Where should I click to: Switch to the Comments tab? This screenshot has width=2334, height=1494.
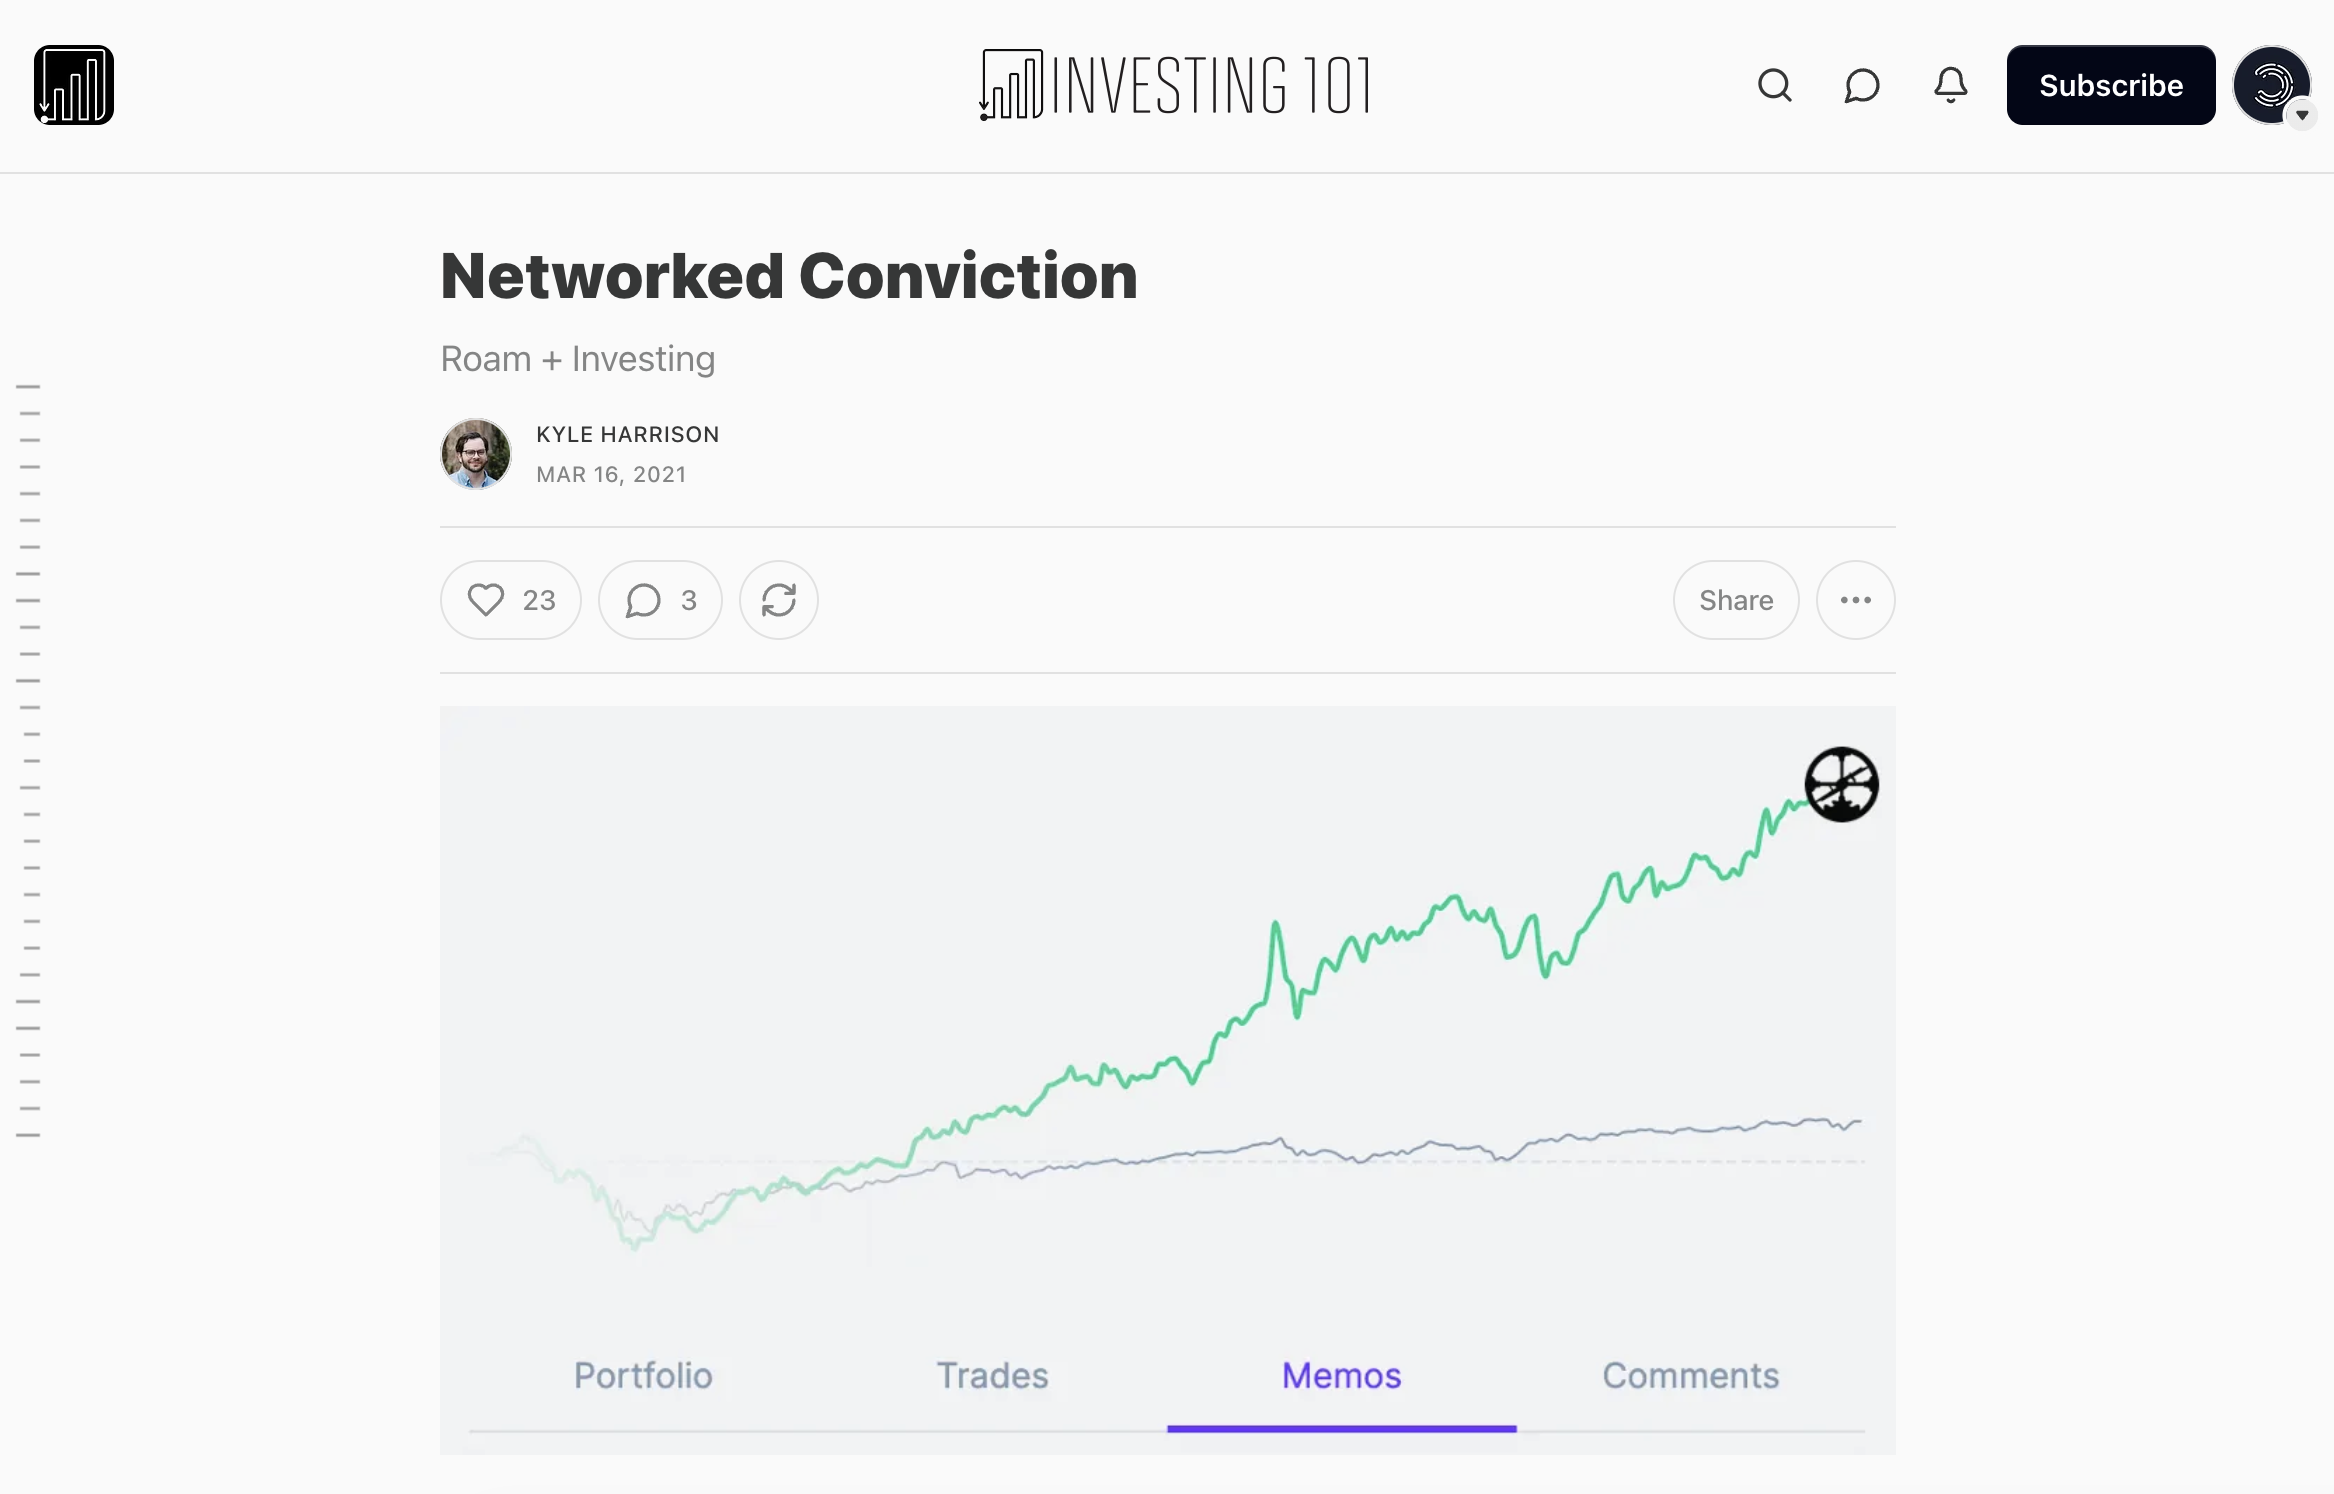tap(1690, 1375)
